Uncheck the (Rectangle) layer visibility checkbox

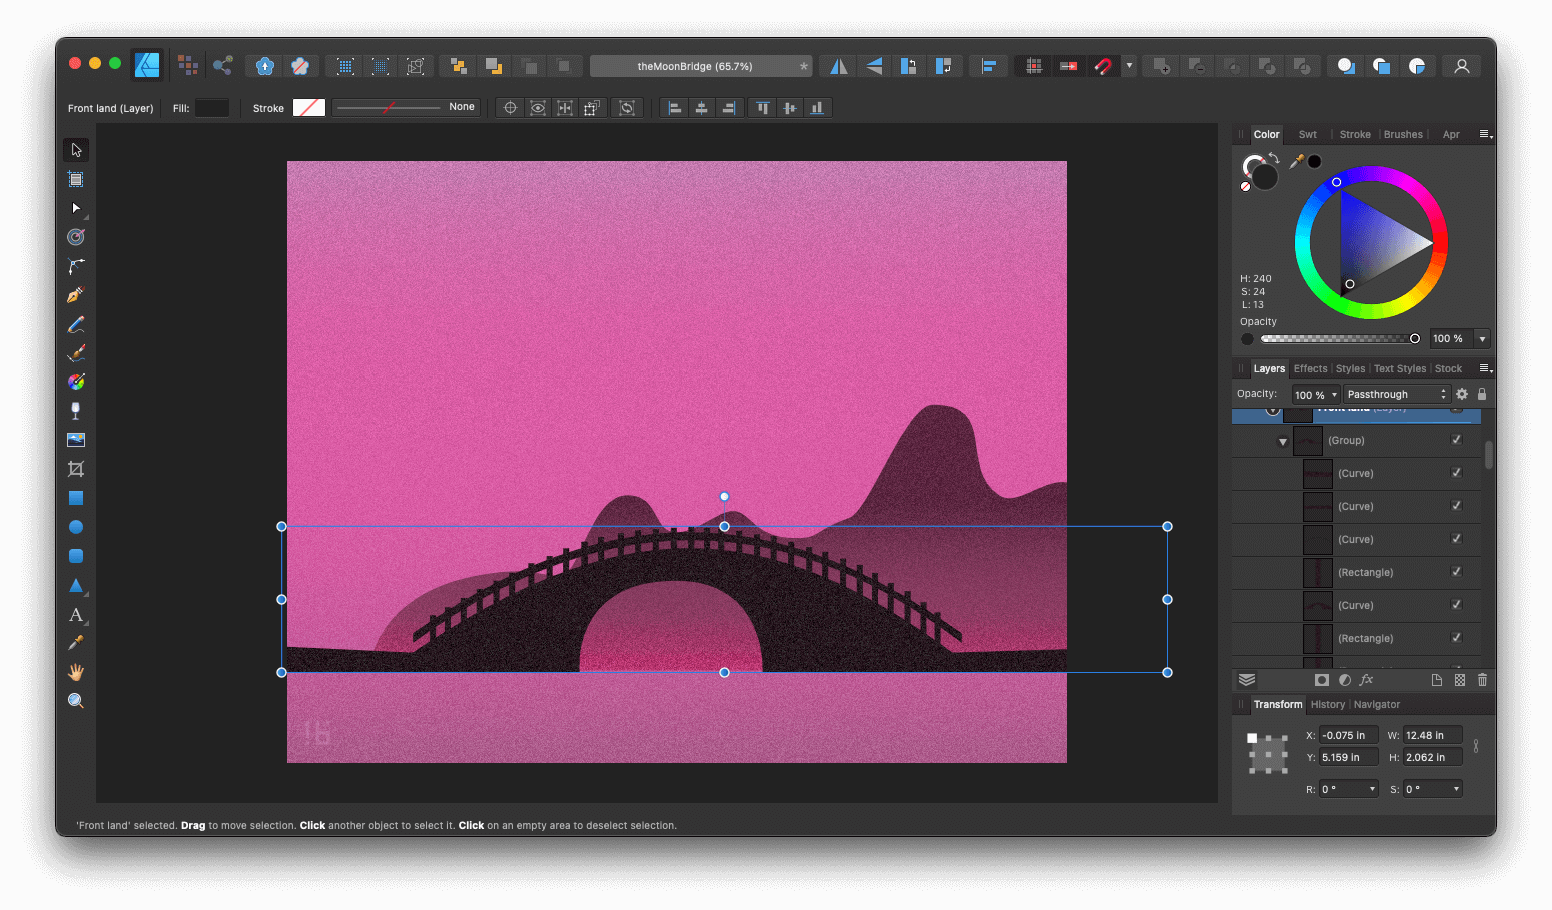coord(1457,572)
